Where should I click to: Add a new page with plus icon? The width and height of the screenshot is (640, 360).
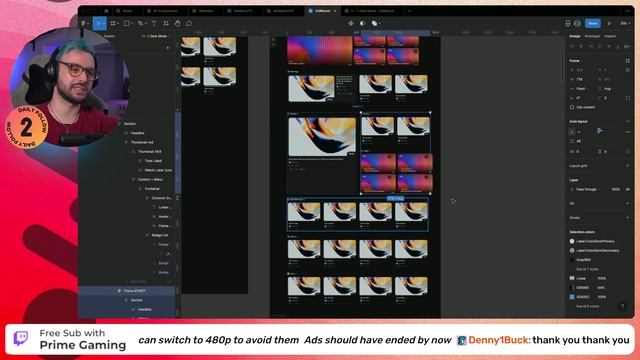168,48
